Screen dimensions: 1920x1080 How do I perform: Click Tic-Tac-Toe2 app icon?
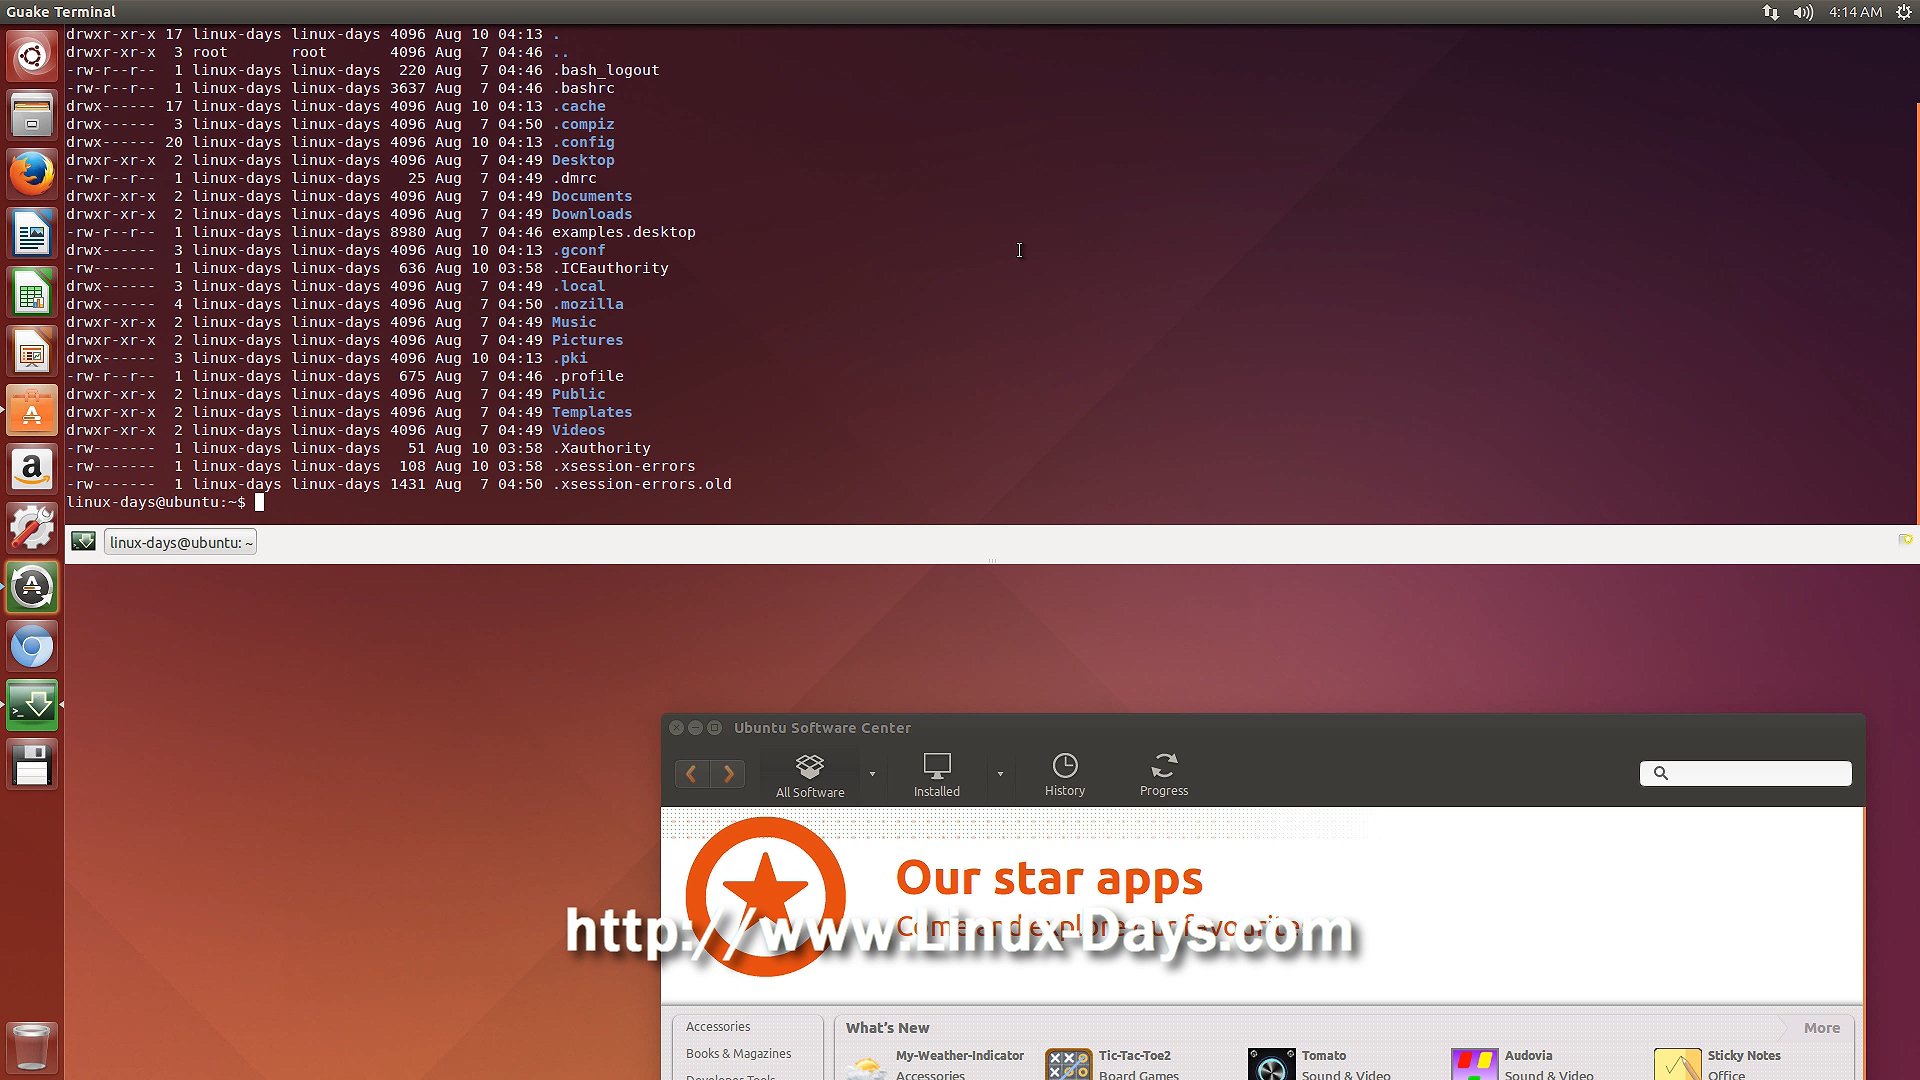(x=1068, y=1064)
